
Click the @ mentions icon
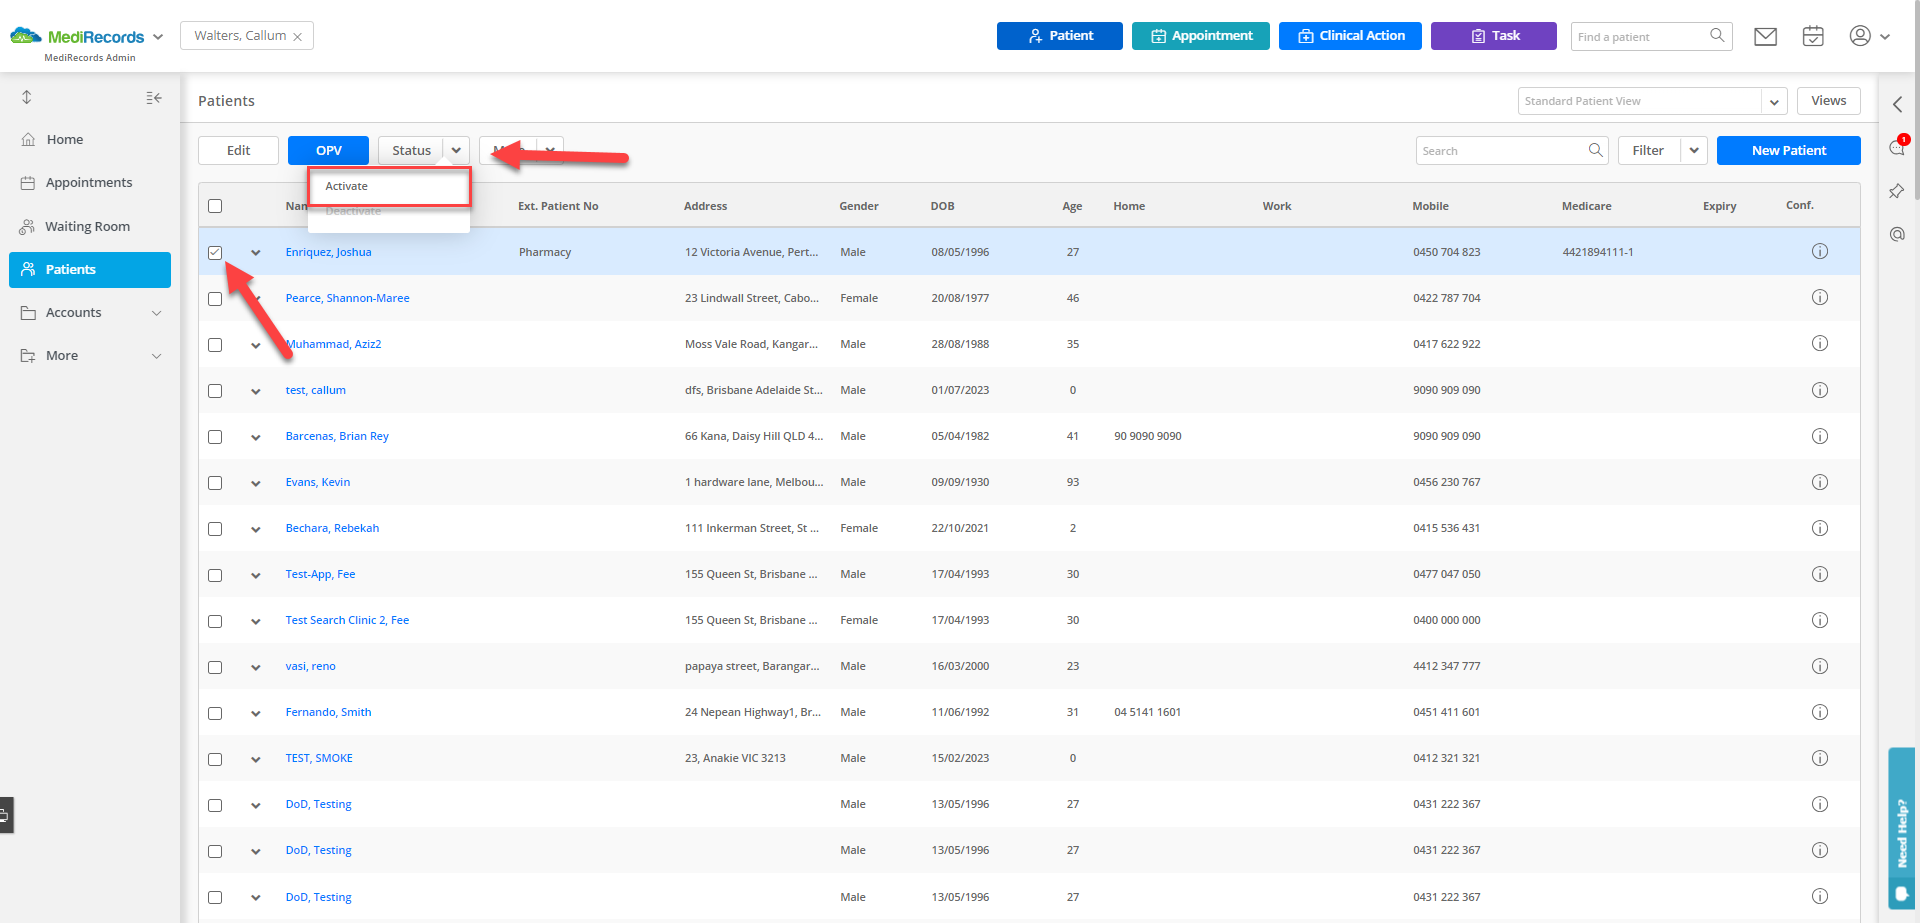1897,234
